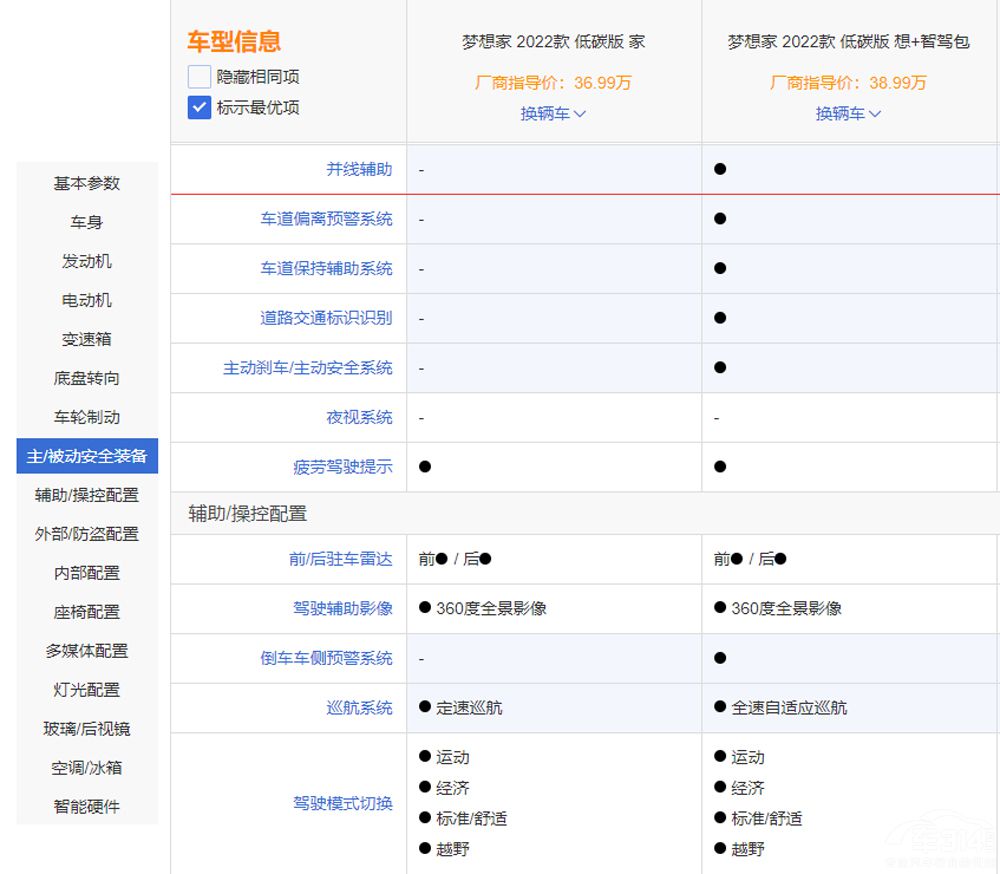Uncheck the 标示最优项 checkbox
Viewport: 1000px width, 874px height.
pyautogui.click(x=199, y=107)
